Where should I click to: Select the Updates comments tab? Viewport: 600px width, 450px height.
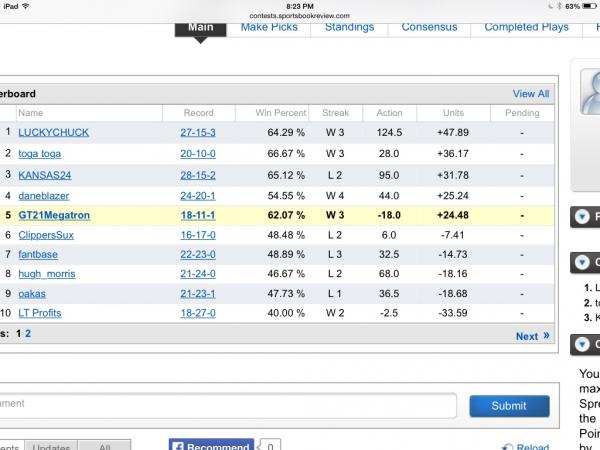tap(50, 447)
